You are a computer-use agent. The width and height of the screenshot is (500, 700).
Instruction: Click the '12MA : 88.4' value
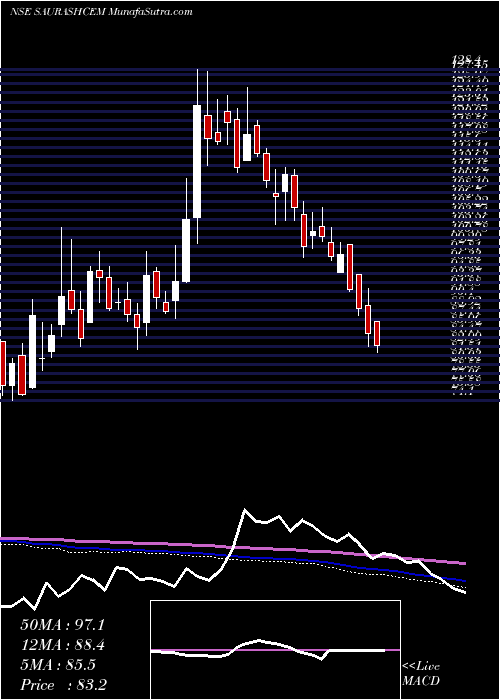click(x=62, y=645)
